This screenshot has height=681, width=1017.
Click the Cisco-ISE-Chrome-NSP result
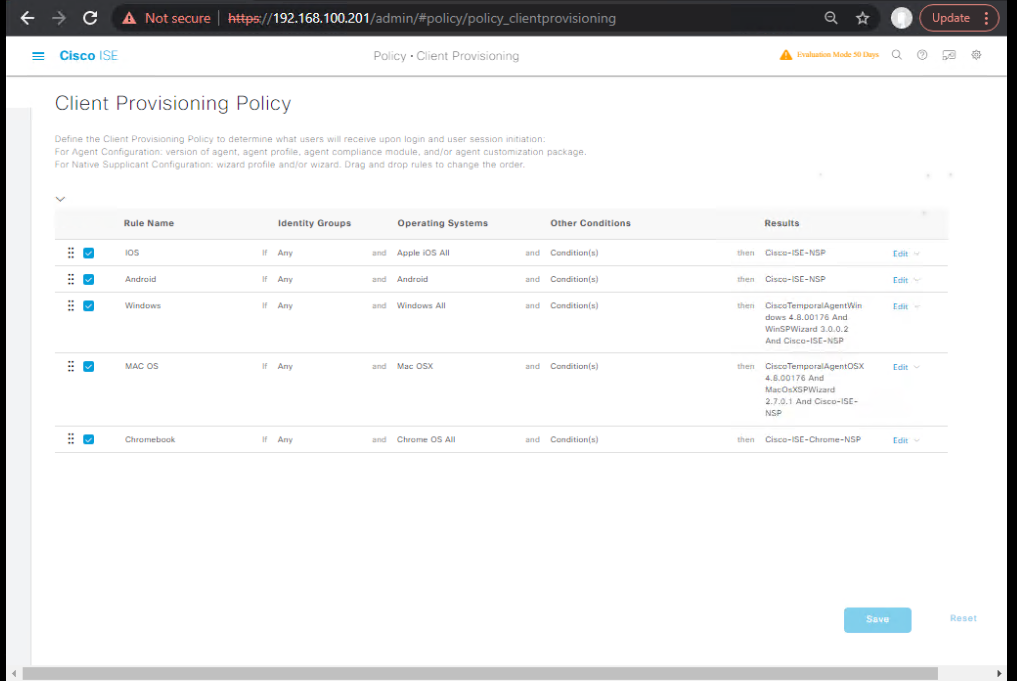[x=813, y=440]
